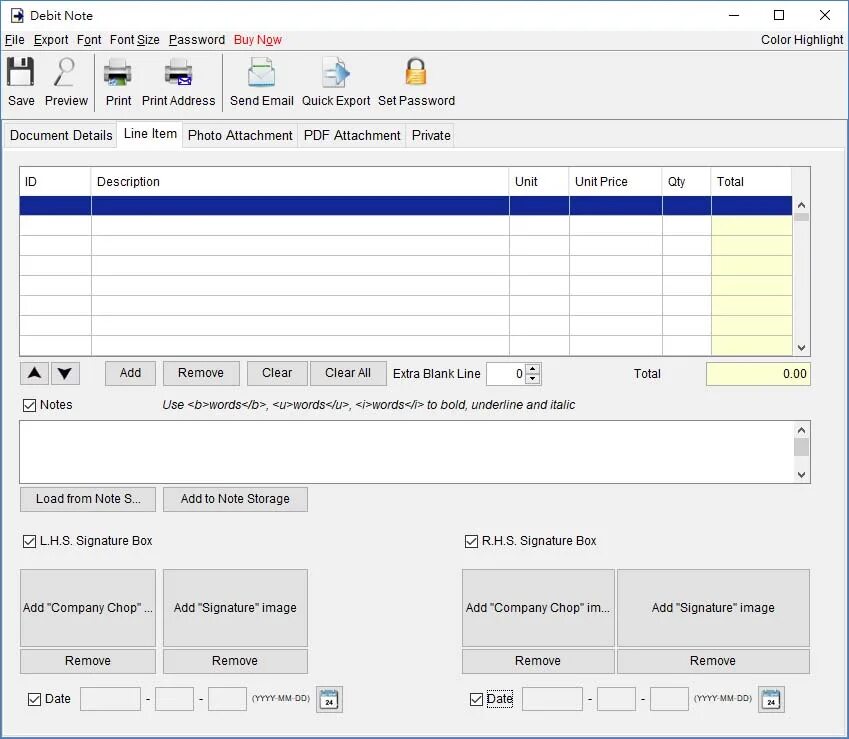
Task: Add R.H.S. Signature image
Action: (713, 608)
